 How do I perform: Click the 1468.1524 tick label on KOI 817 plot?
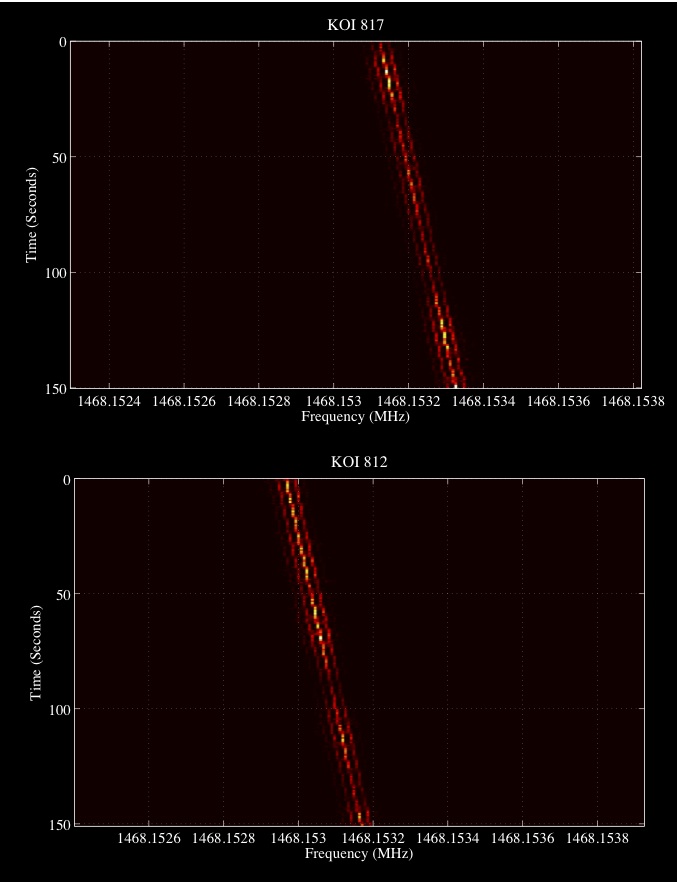109,402
